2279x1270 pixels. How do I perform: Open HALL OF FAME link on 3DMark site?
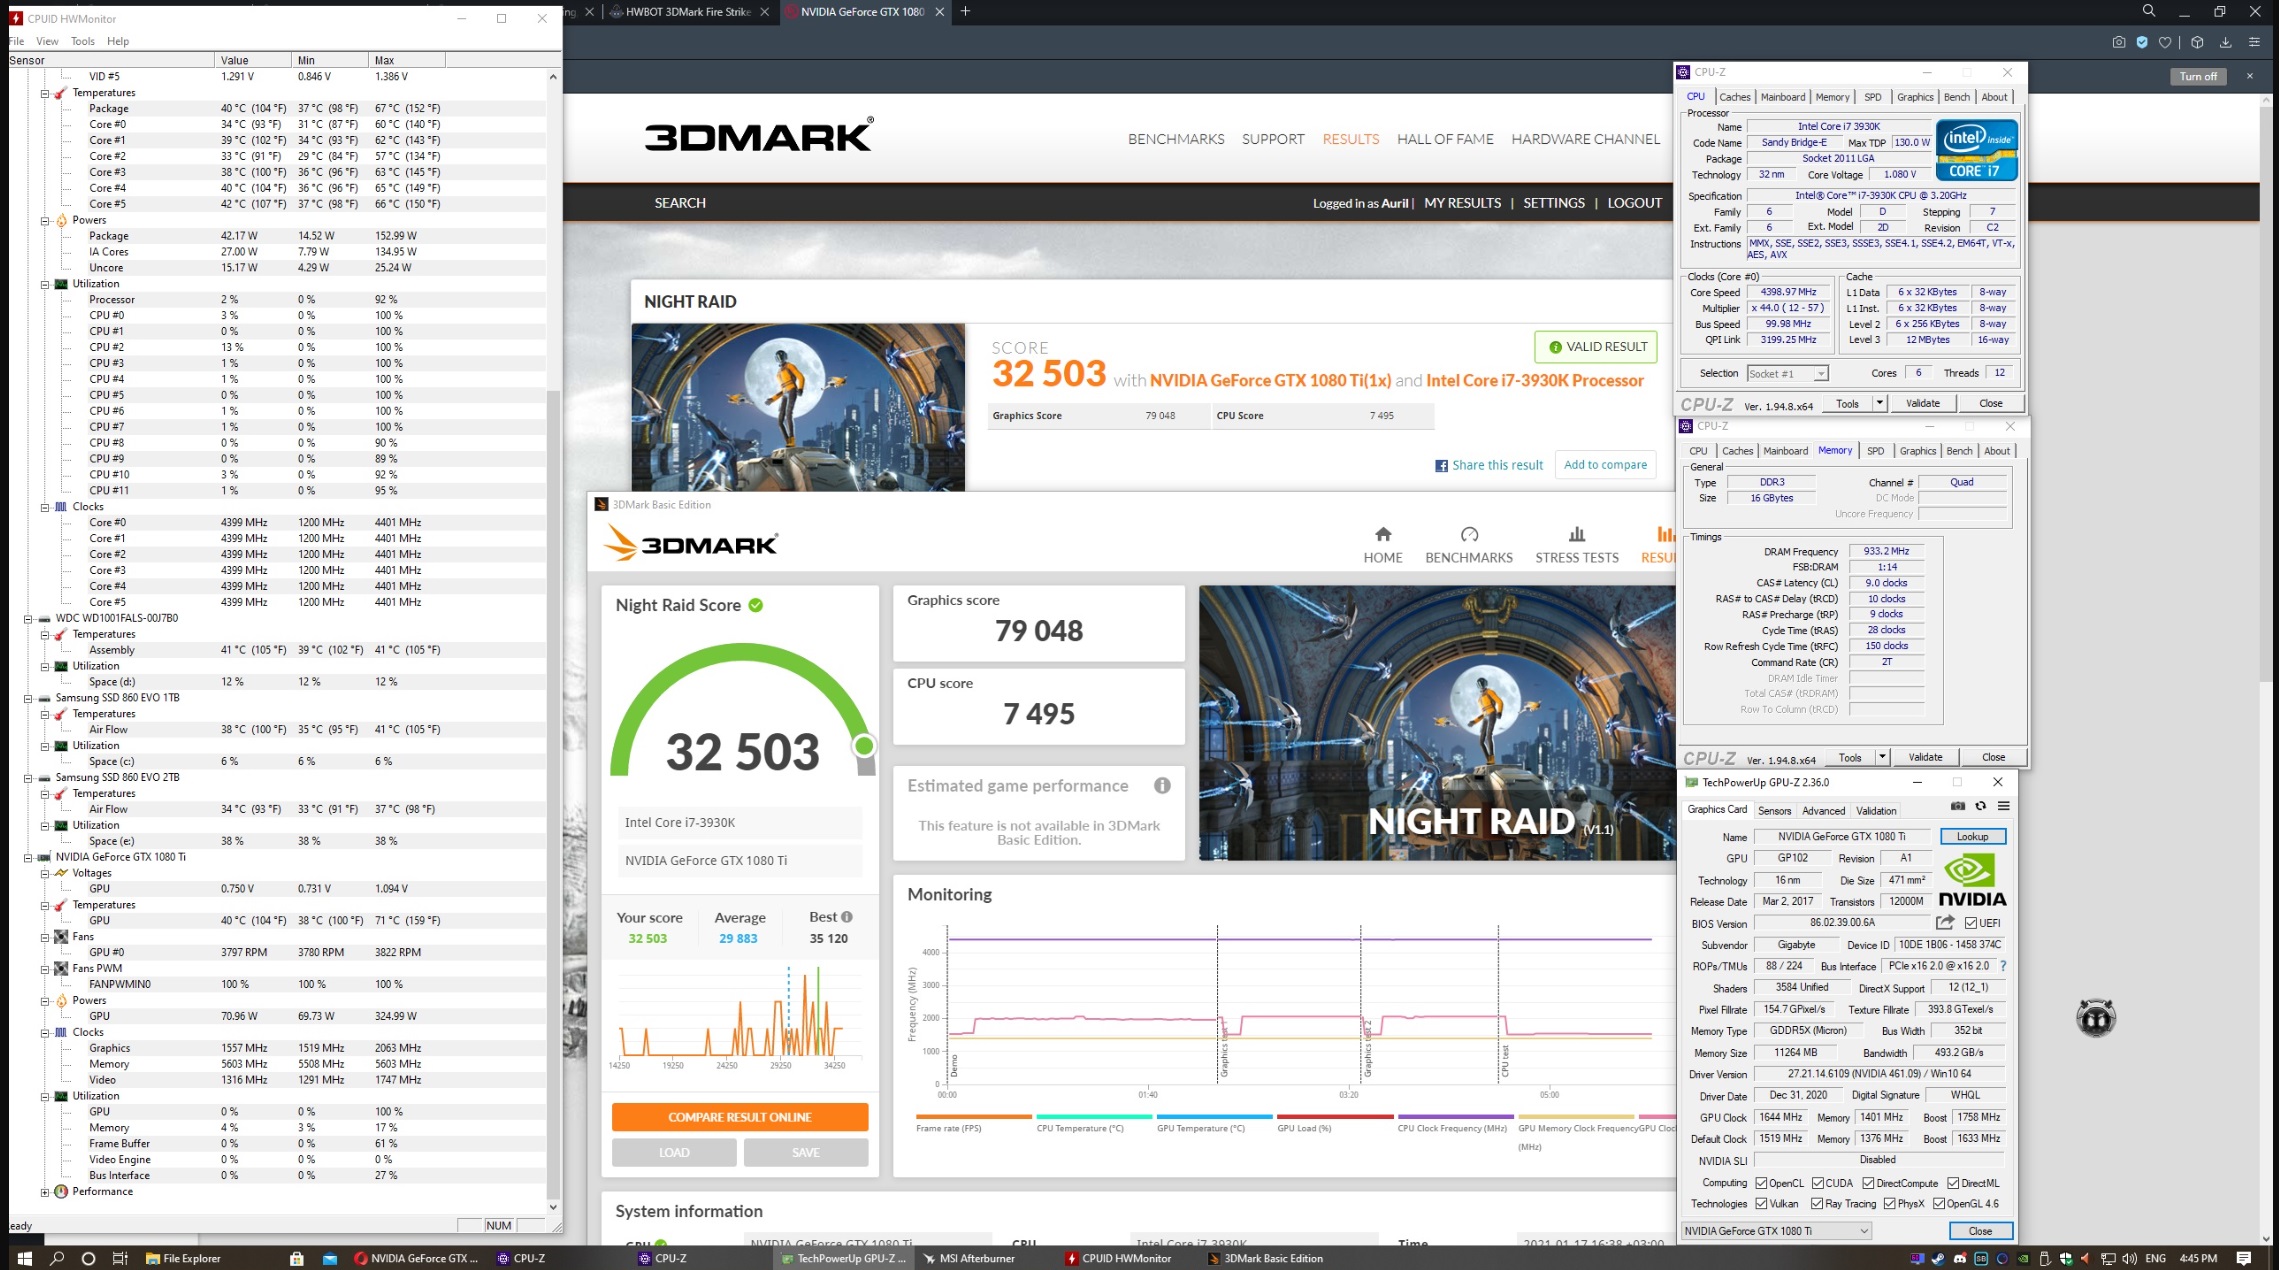[1445, 139]
